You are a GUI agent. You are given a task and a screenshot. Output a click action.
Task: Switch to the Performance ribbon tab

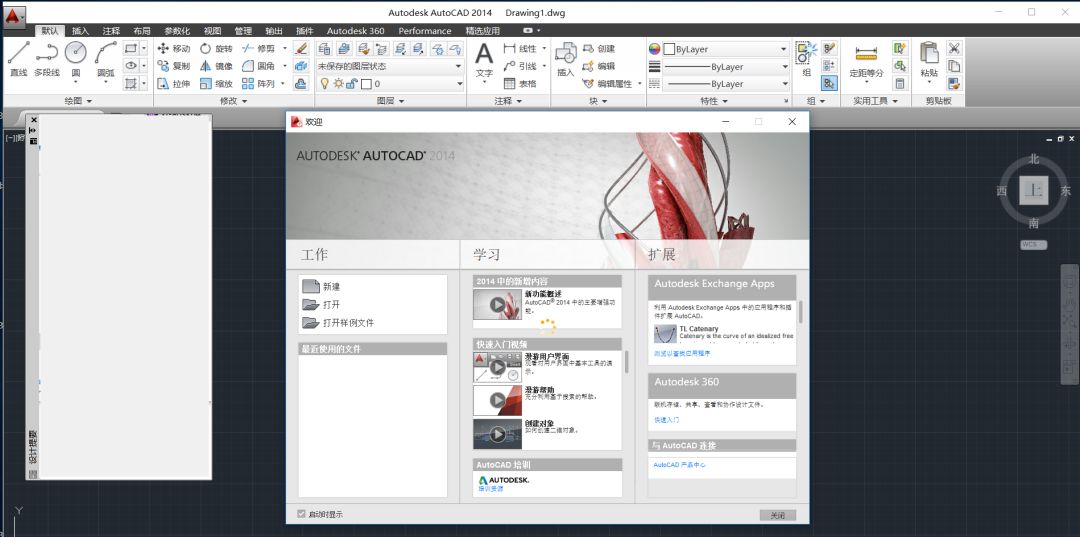click(x=425, y=31)
